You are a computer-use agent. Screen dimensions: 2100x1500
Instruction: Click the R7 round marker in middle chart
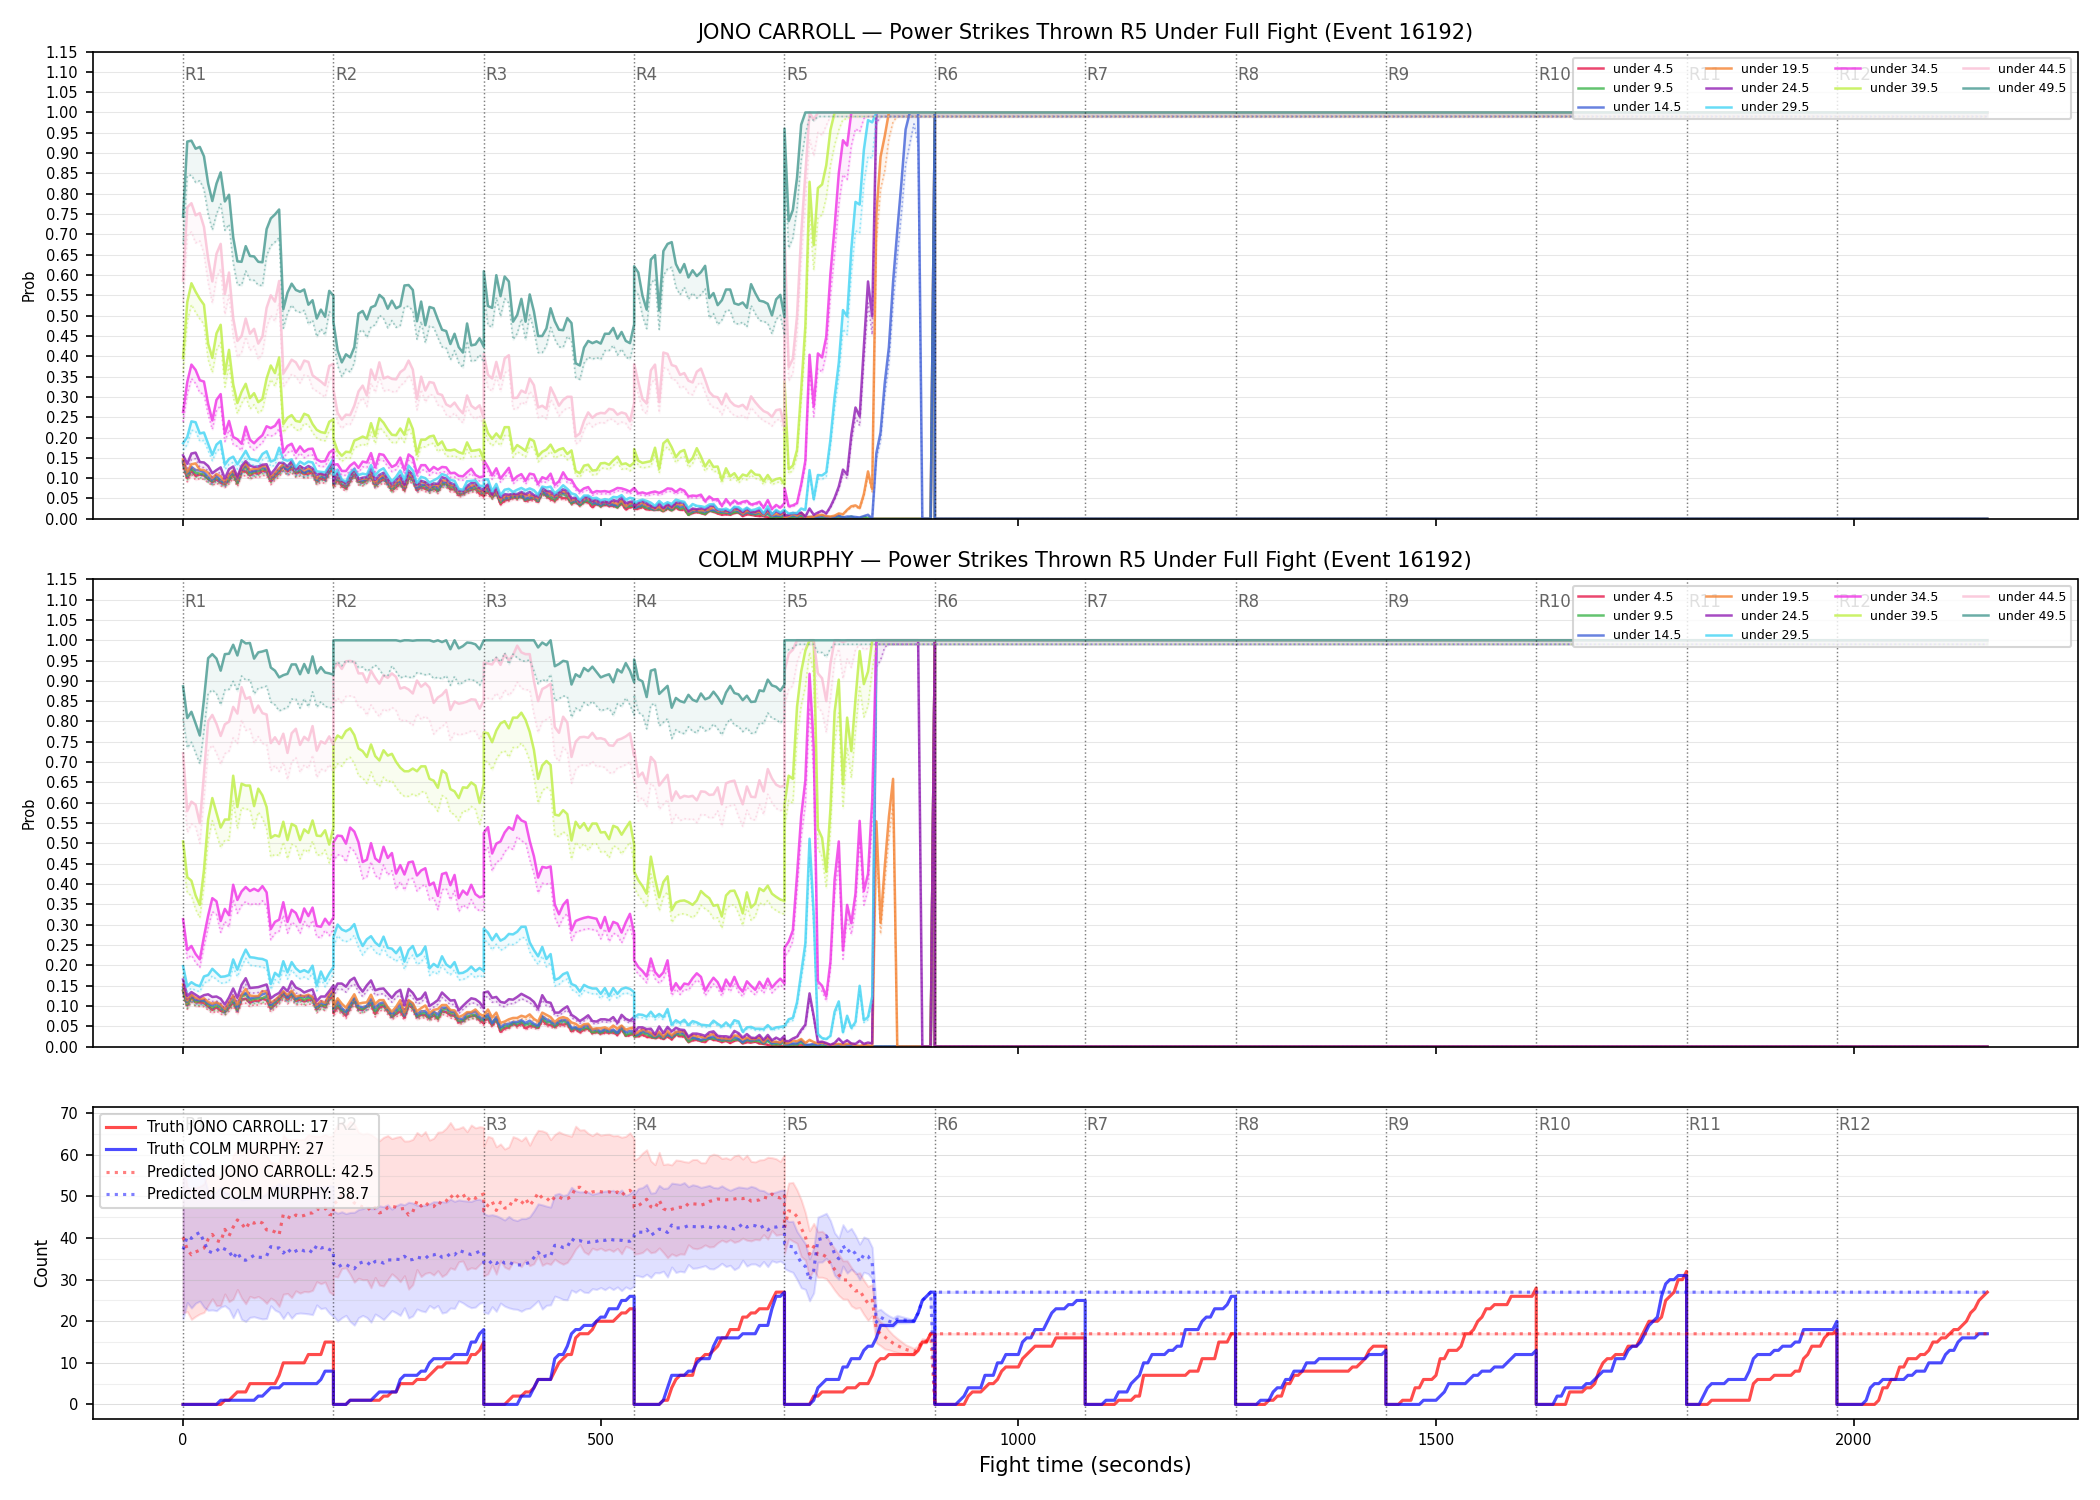coord(1097,601)
